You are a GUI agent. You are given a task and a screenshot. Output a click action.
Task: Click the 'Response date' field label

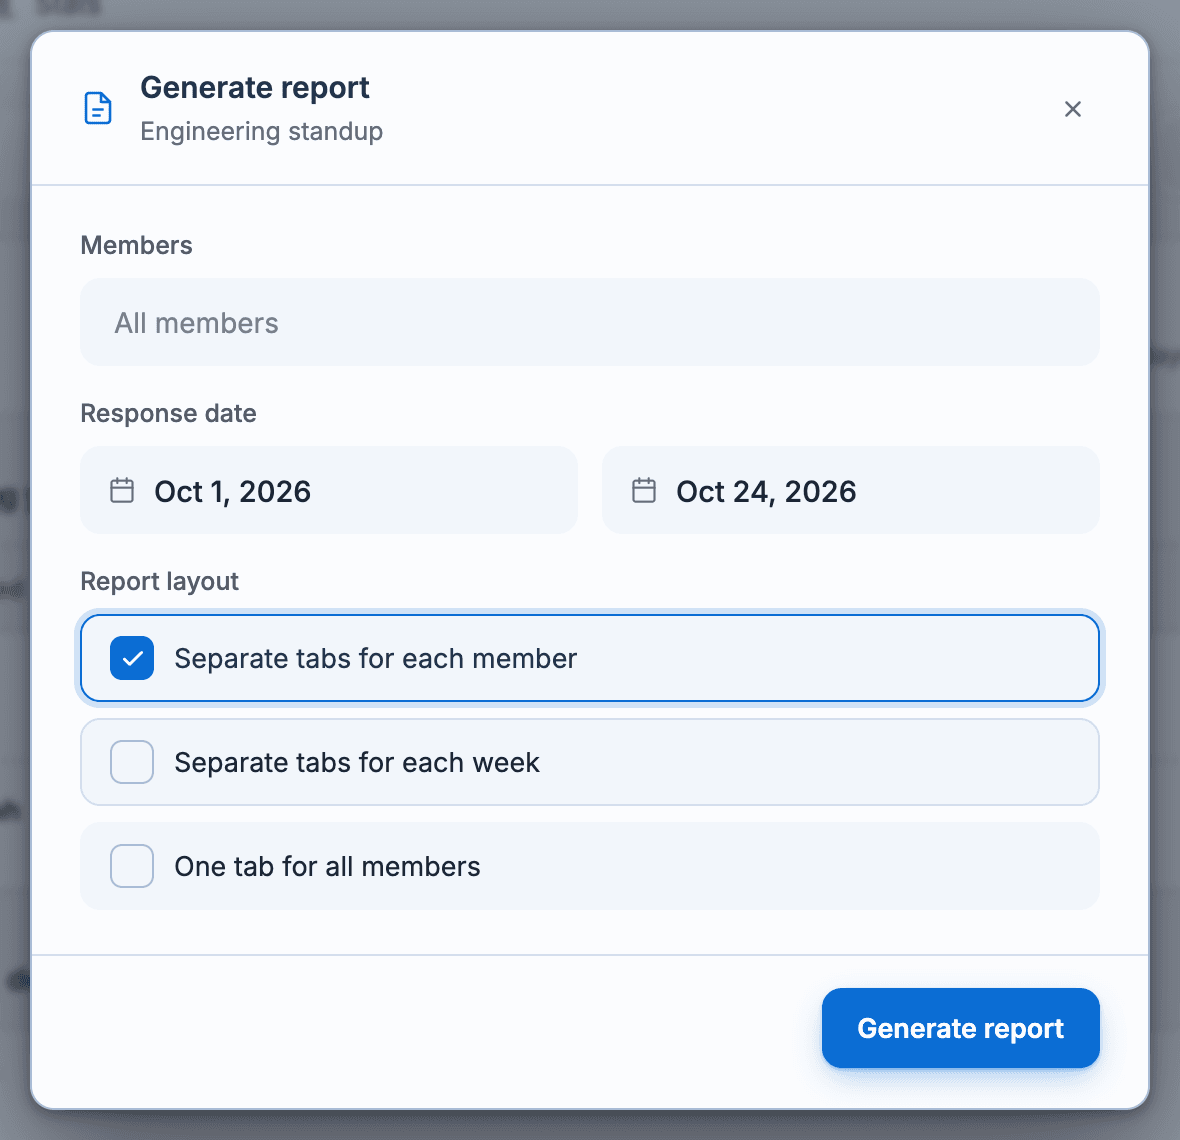(x=169, y=413)
